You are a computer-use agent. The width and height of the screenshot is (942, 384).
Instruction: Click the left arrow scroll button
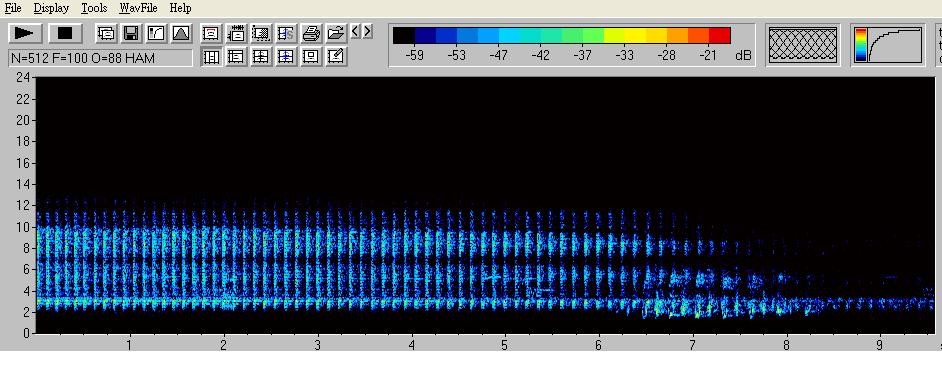click(356, 31)
